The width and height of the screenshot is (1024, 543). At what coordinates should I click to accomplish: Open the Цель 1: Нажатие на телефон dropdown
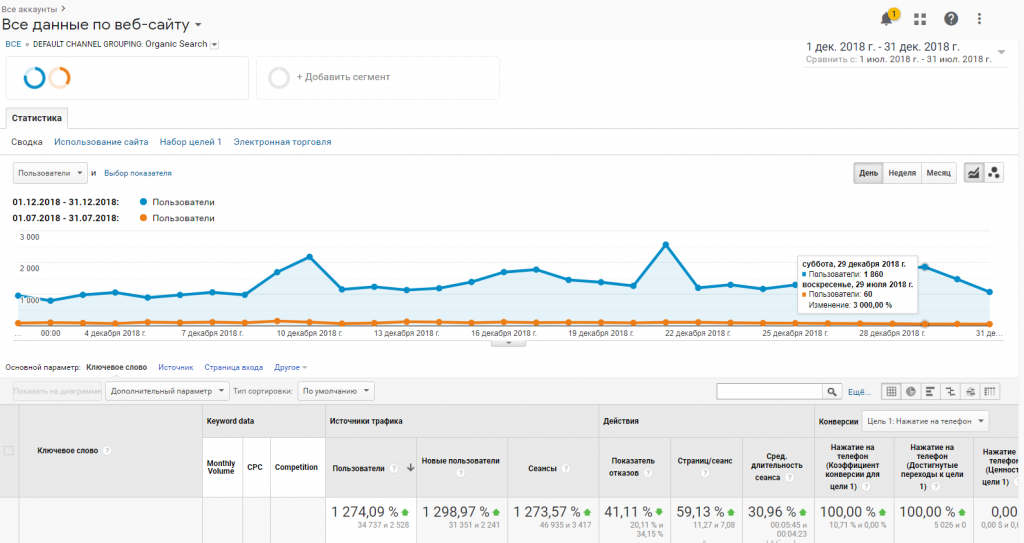coord(927,421)
